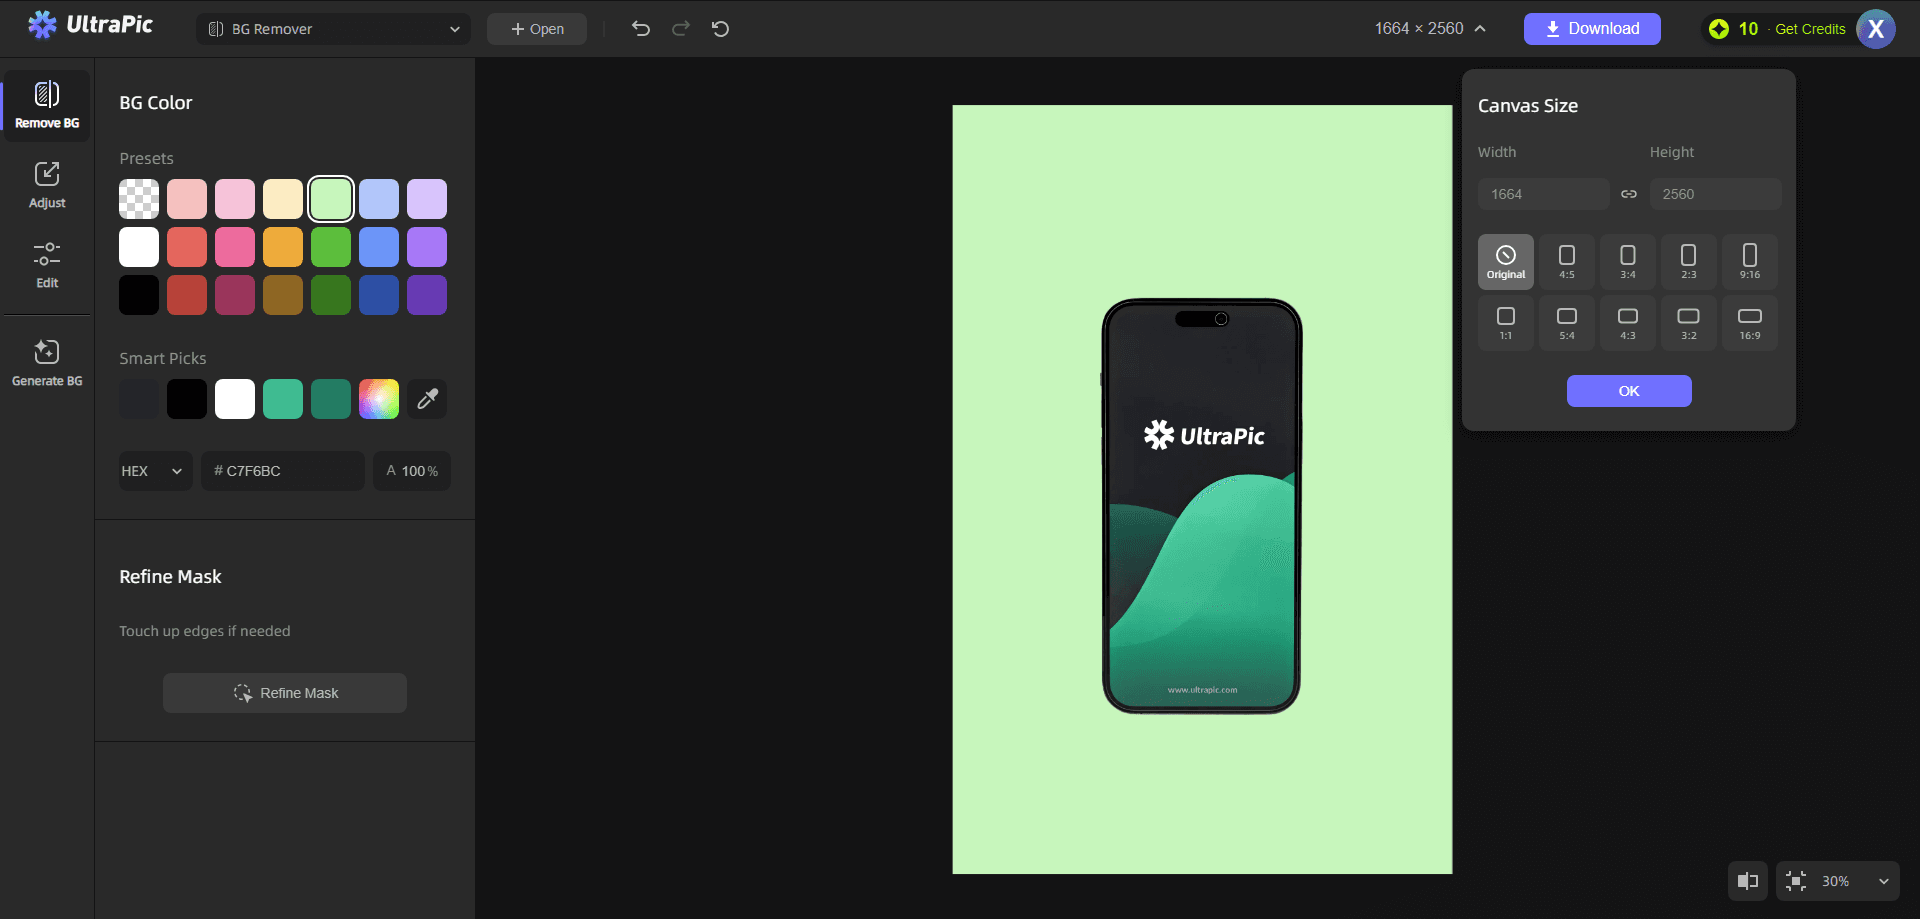The height and width of the screenshot is (919, 1920).
Task: Open the Adjust panel
Action: (47, 185)
